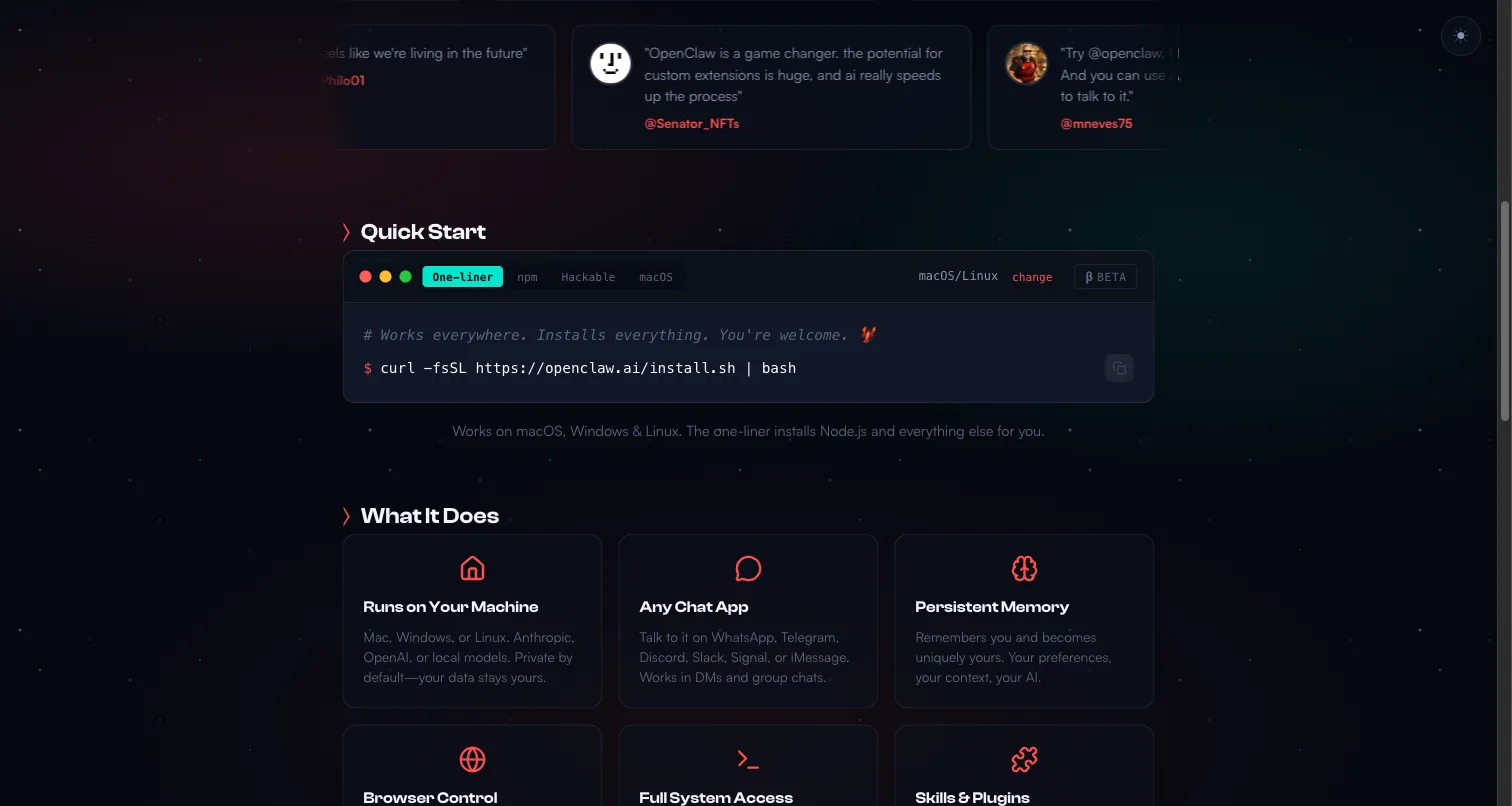The image size is (1512, 806).
Task: Click the brain icon above Persistent Memory
Action: coord(1024,567)
